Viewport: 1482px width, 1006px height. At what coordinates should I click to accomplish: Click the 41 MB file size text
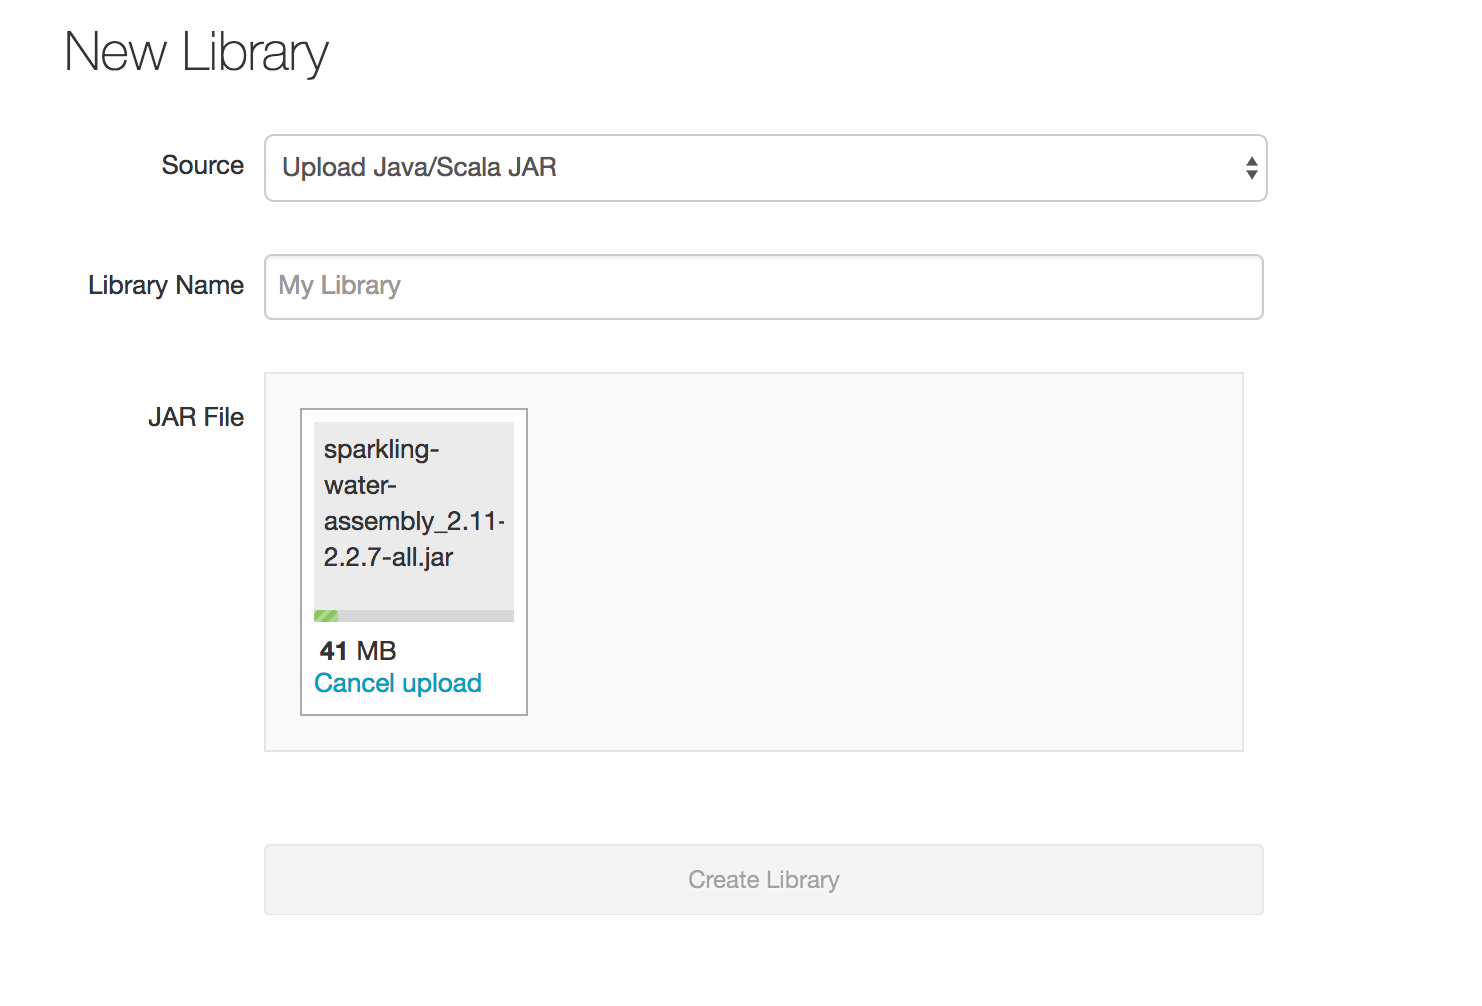(358, 651)
